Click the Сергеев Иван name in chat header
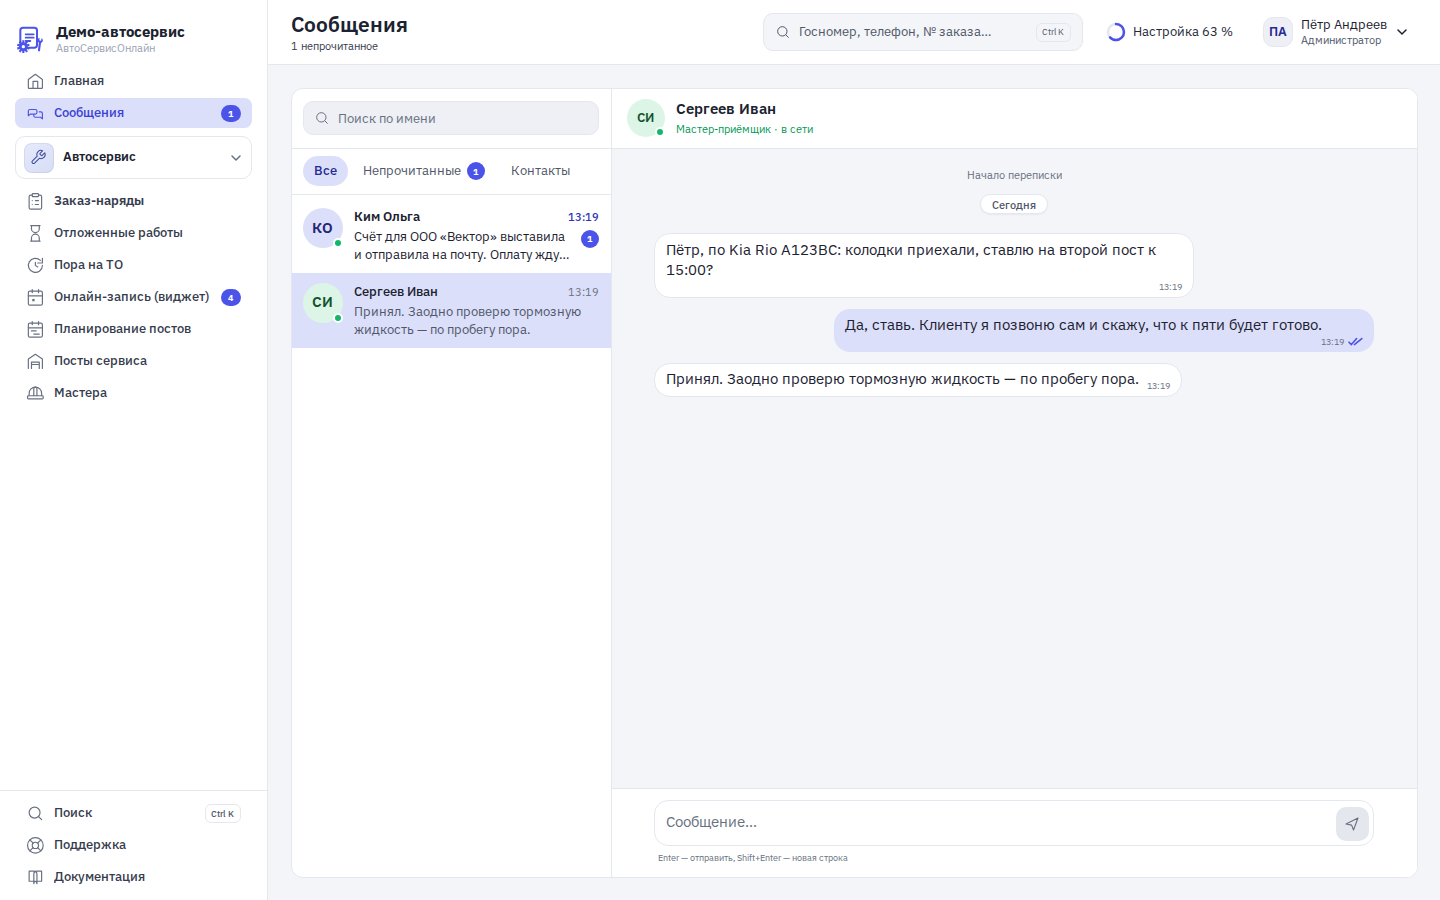The height and width of the screenshot is (900, 1440). tap(726, 109)
